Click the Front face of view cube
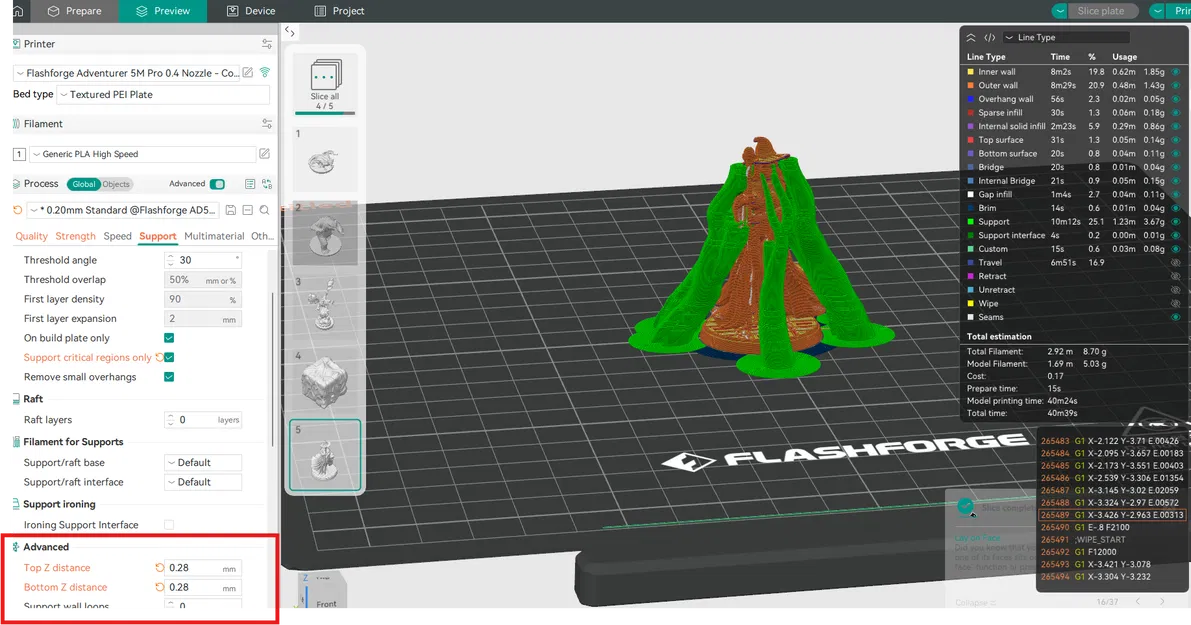 tap(327, 604)
